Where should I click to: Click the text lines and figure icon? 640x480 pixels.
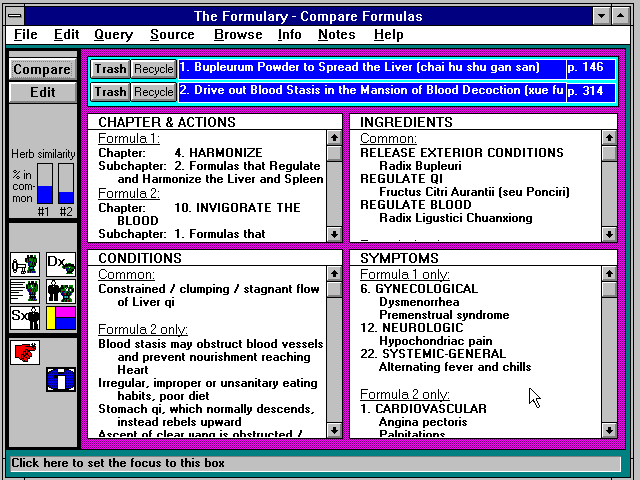point(25,292)
